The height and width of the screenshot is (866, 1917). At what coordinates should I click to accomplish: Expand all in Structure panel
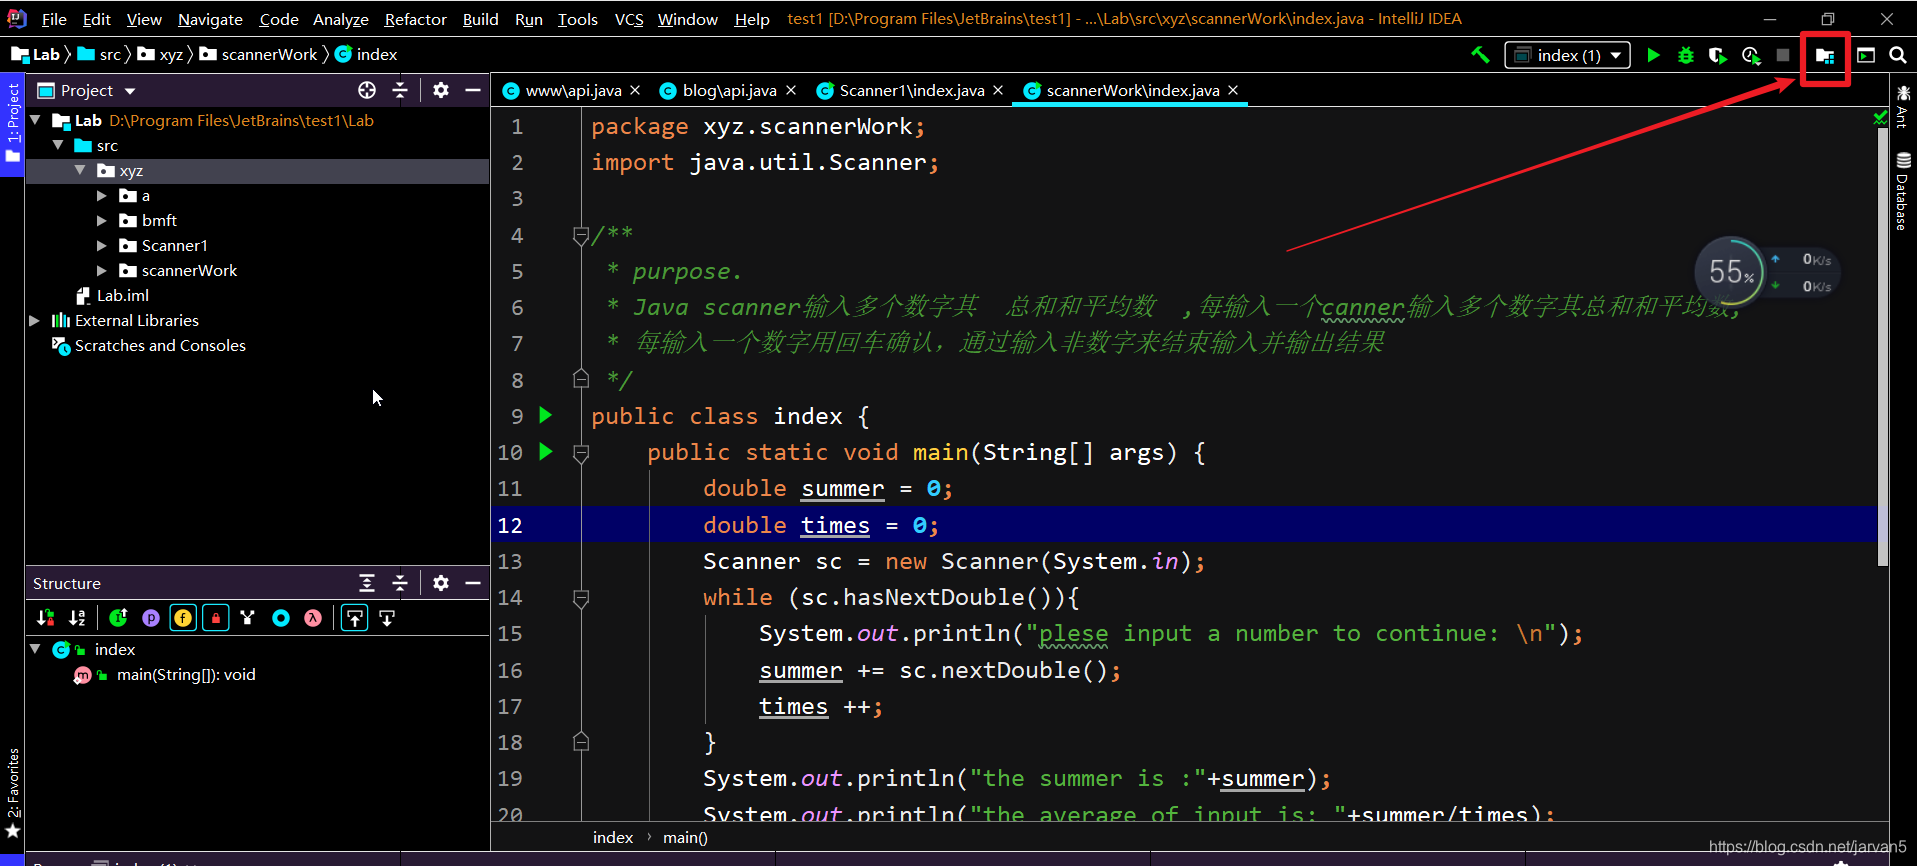pos(367,583)
